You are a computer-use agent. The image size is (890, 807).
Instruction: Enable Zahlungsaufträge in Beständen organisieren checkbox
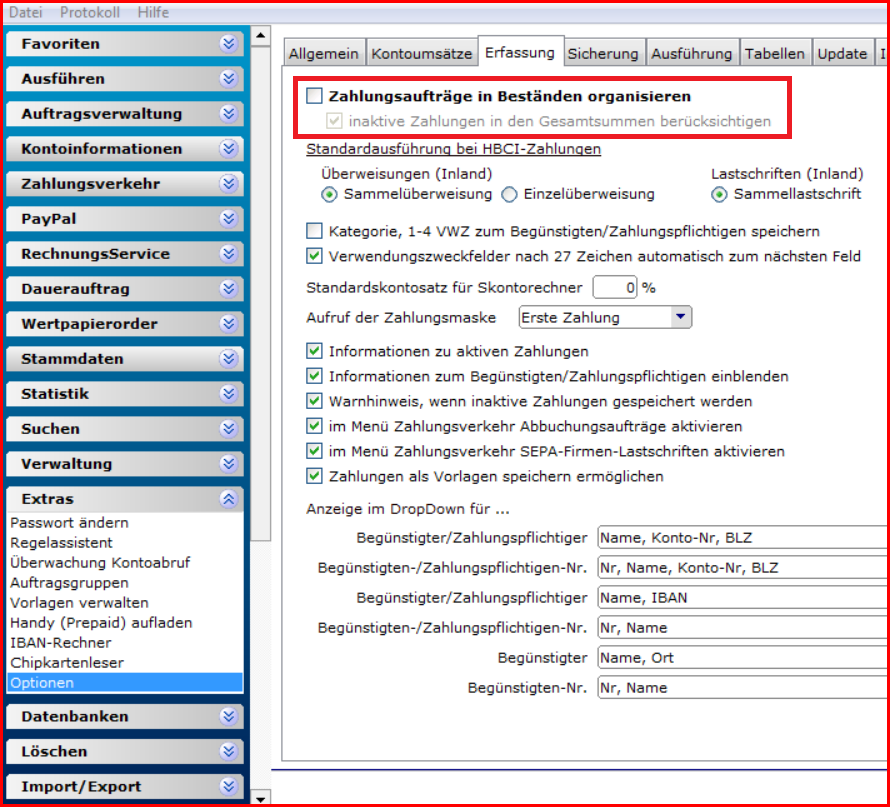[x=314, y=96]
